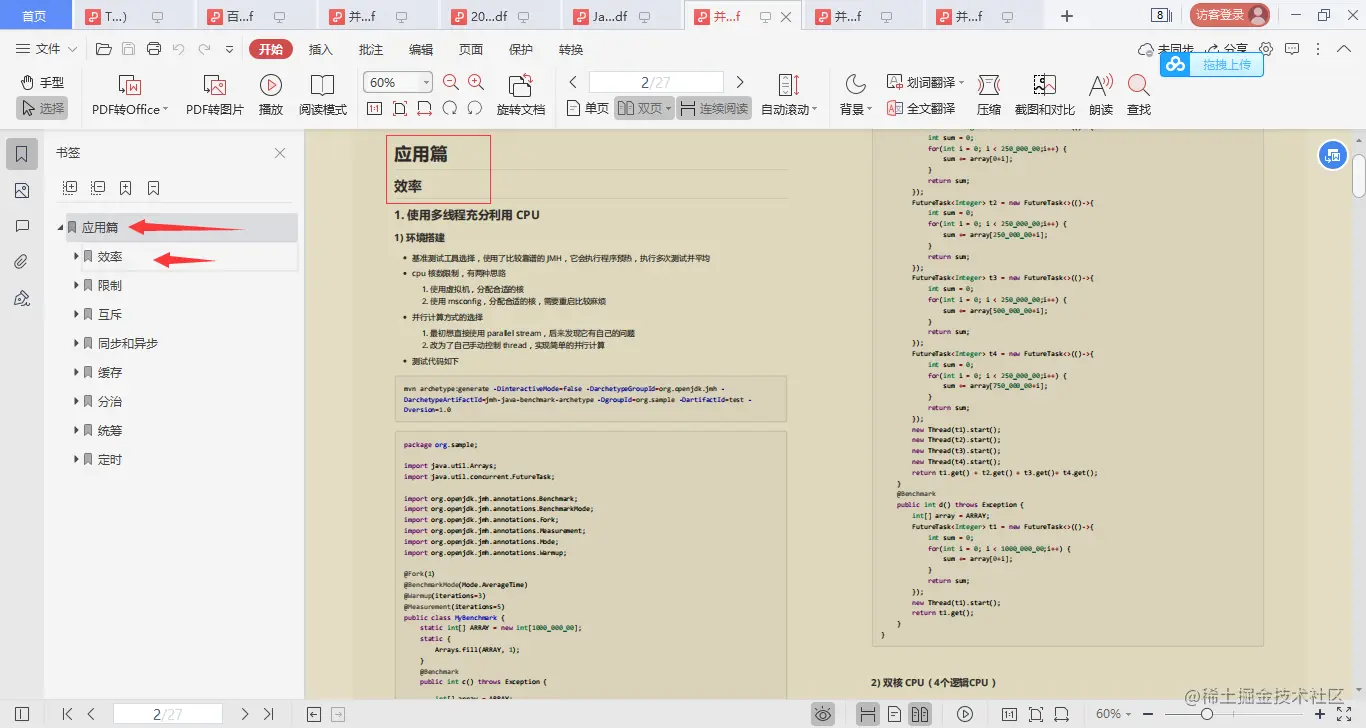Viewport: 1366px width, 728px height.
Task: Open the comments panel in left sidebar
Action: pyautogui.click(x=23, y=227)
